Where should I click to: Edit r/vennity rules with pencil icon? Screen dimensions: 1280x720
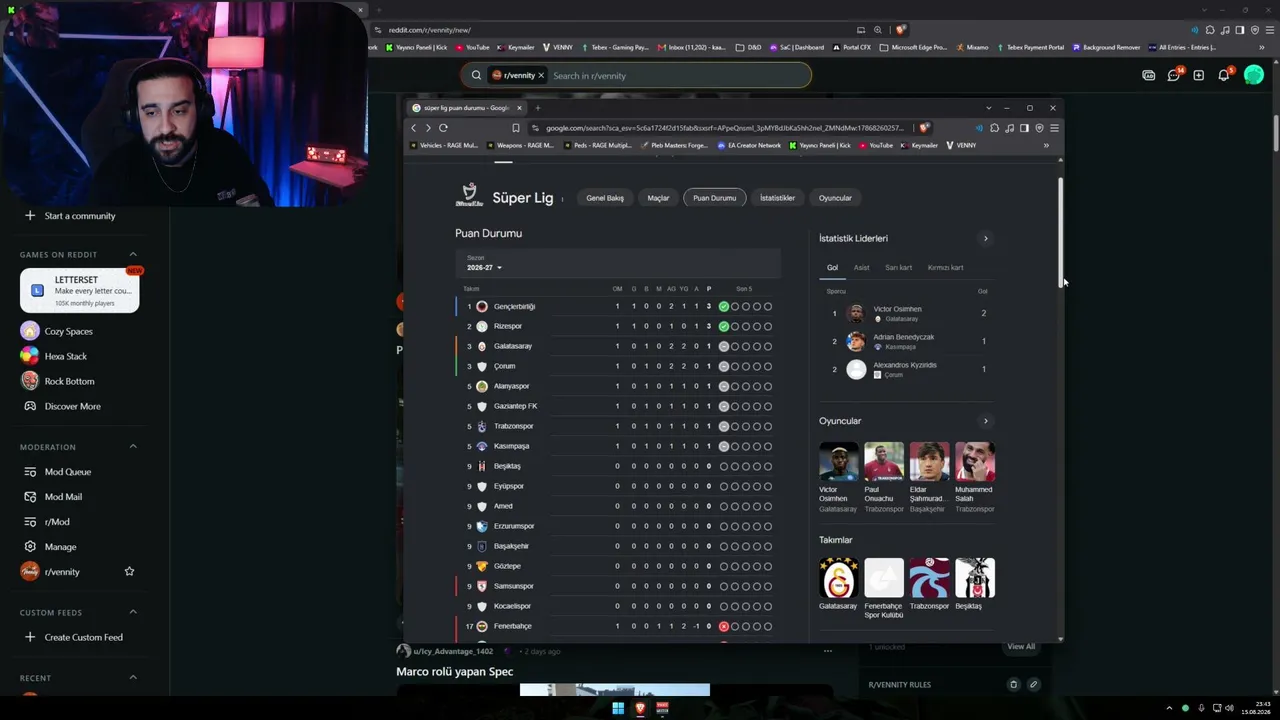(1033, 685)
